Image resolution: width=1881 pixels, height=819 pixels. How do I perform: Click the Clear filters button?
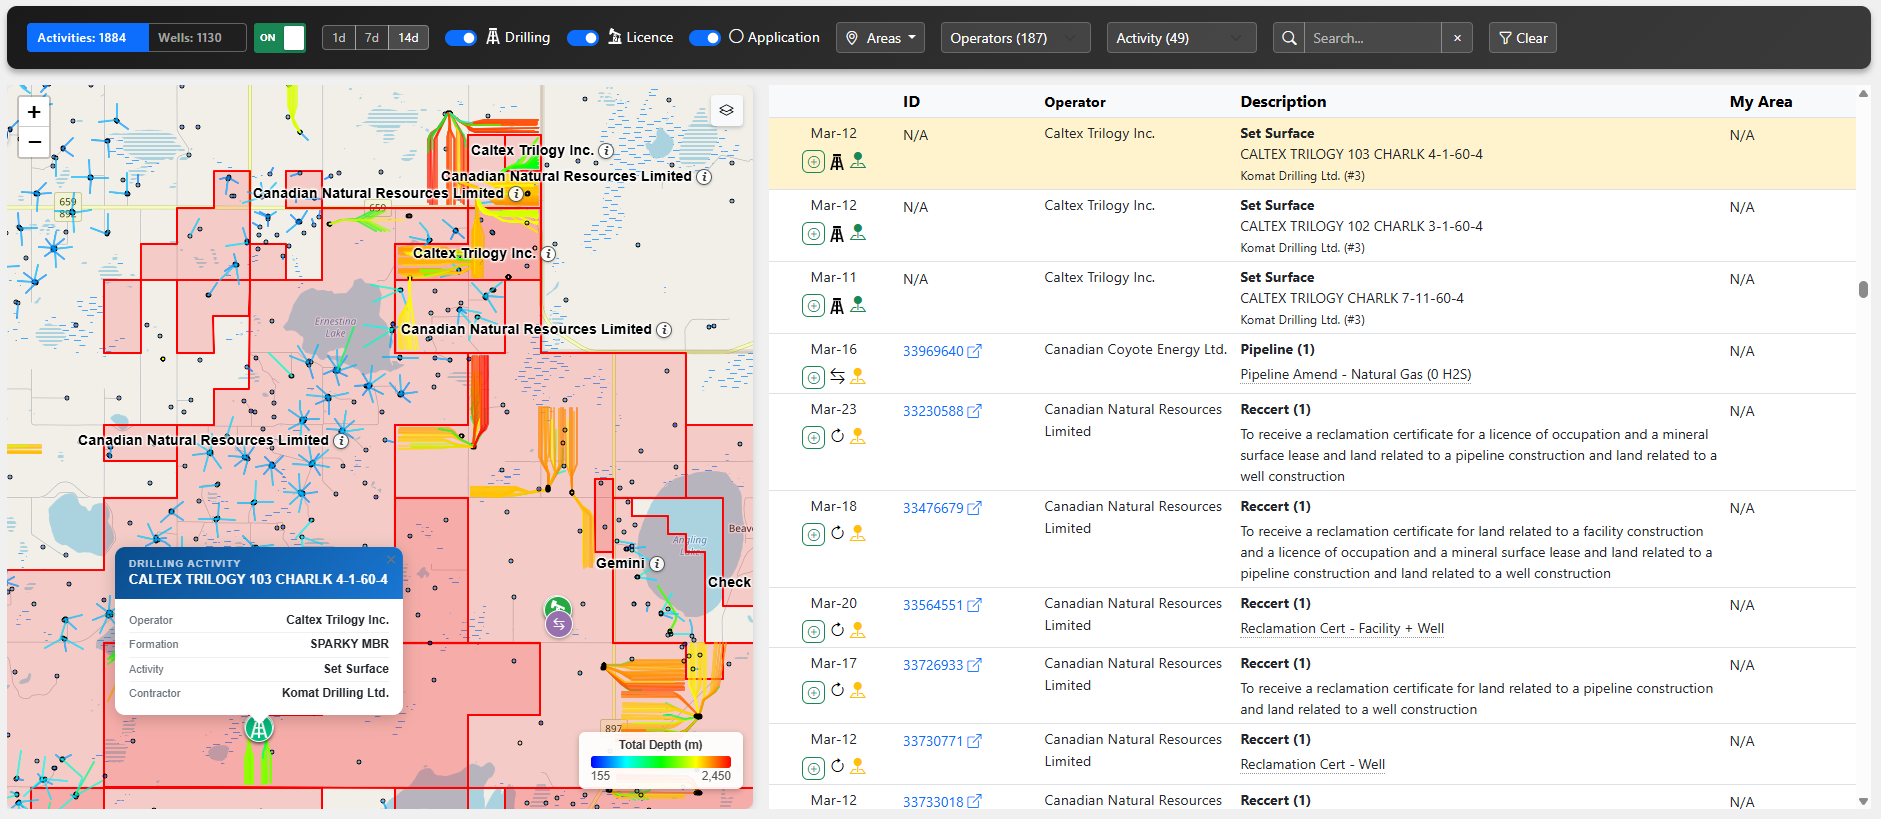(x=1523, y=38)
